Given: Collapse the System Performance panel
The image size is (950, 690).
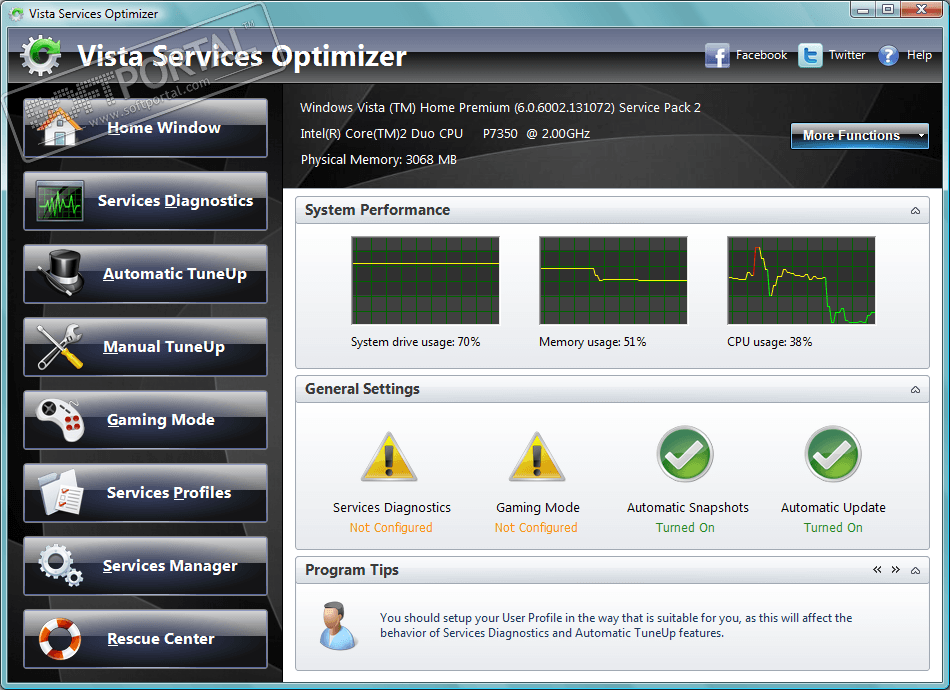Looking at the screenshot, I should click(915, 210).
